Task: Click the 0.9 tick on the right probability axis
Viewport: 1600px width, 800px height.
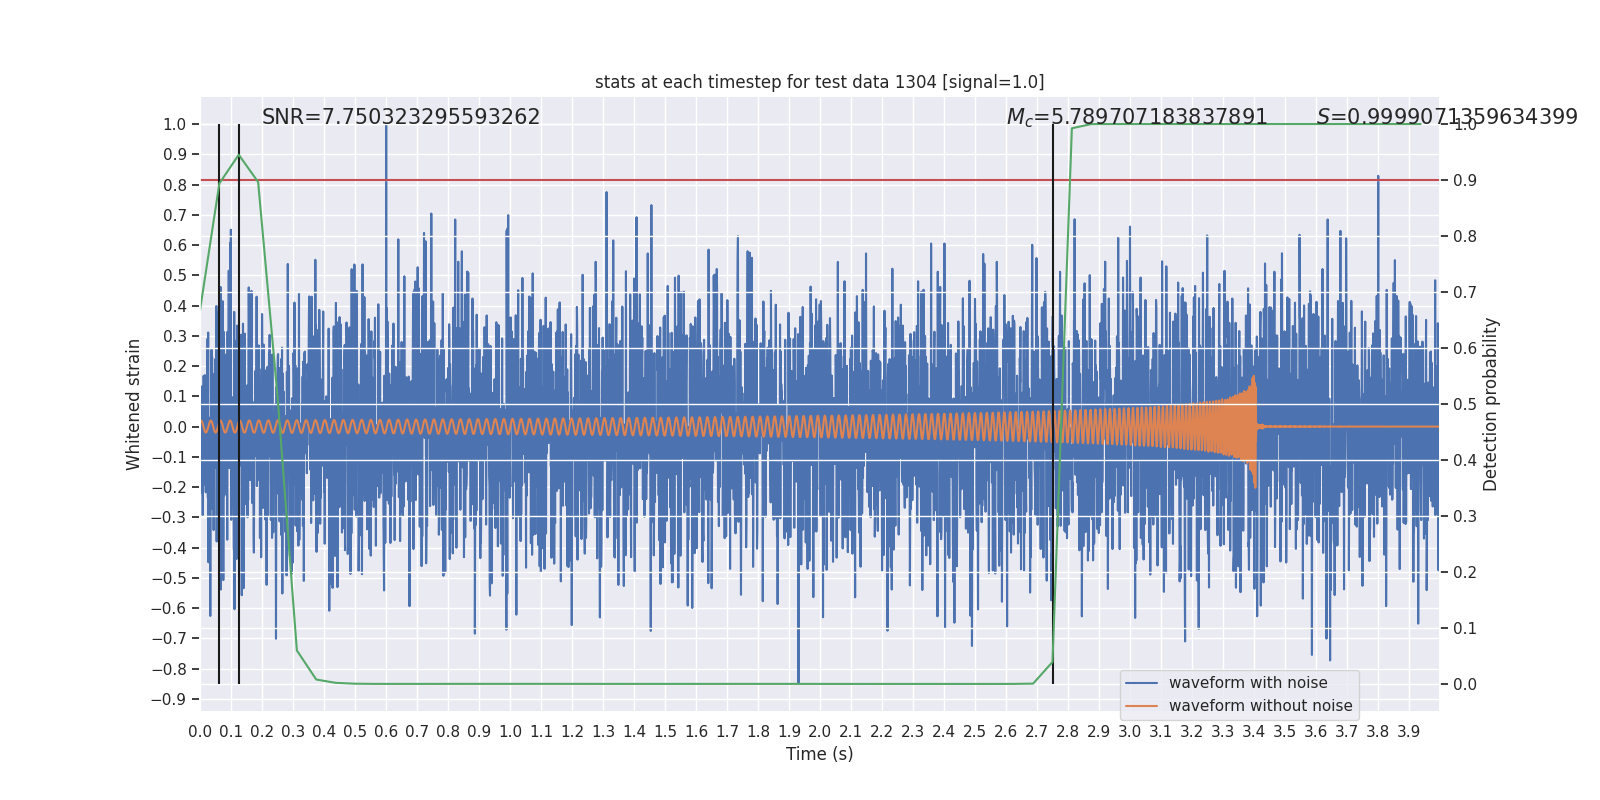Action: point(1464,181)
